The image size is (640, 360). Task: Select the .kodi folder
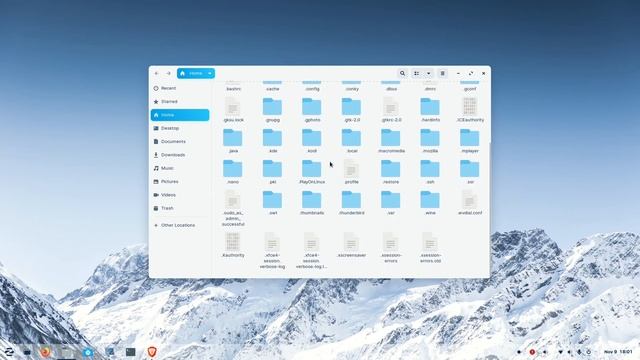click(311, 138)
